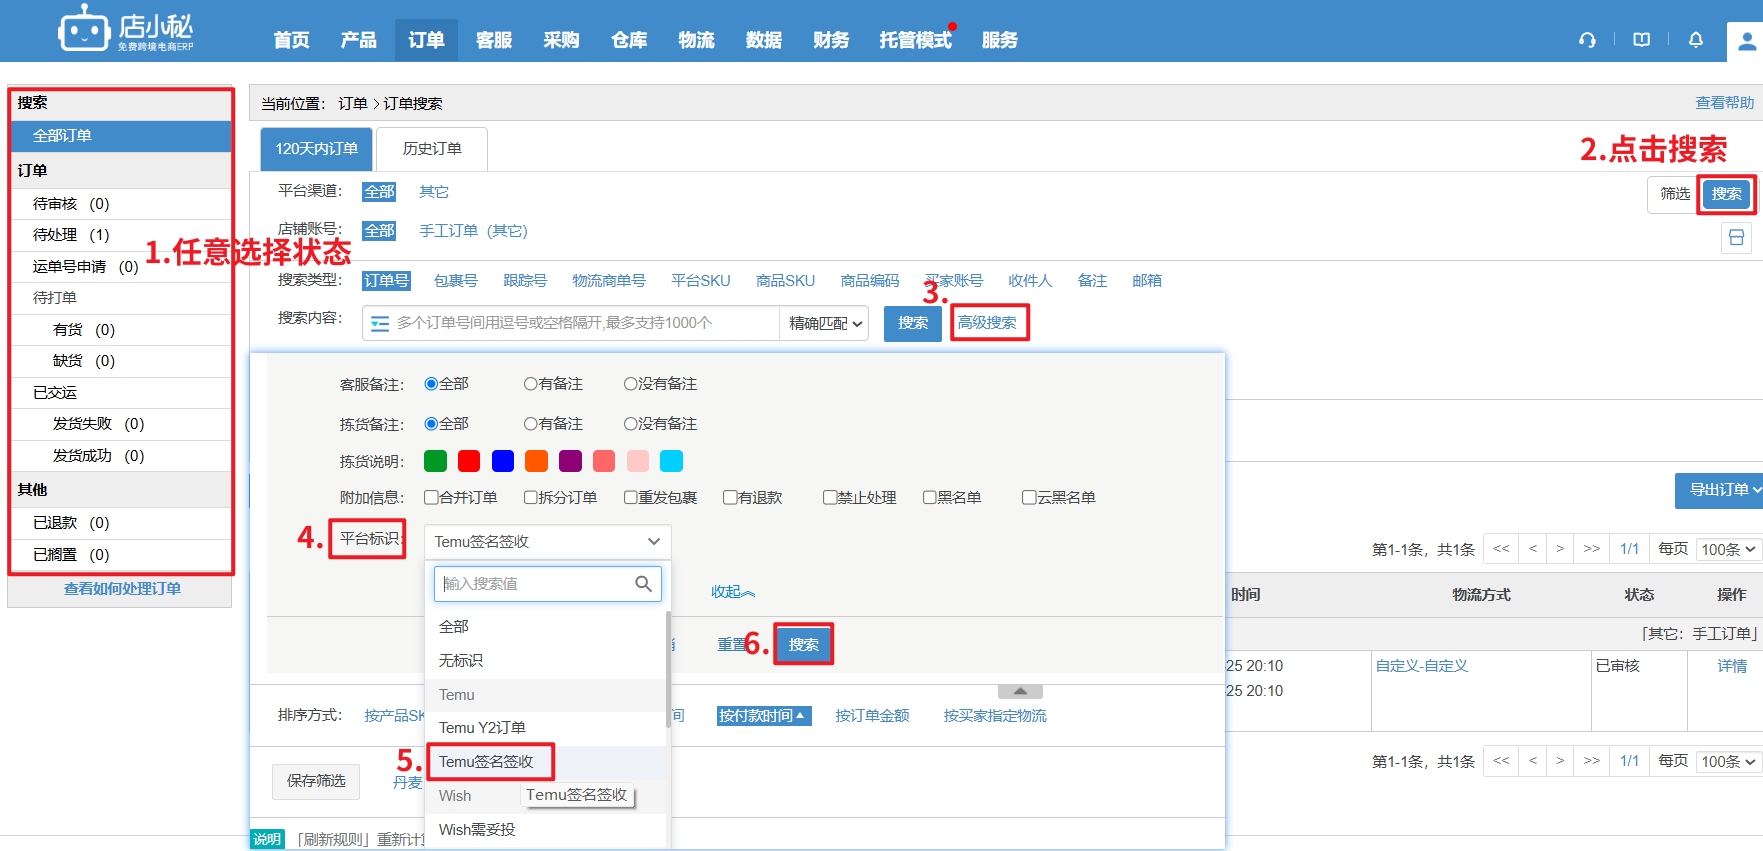This screenshot has height=851, width=1763.
Task: Select 有备注 radio for 客服备注
Action: 531,384
